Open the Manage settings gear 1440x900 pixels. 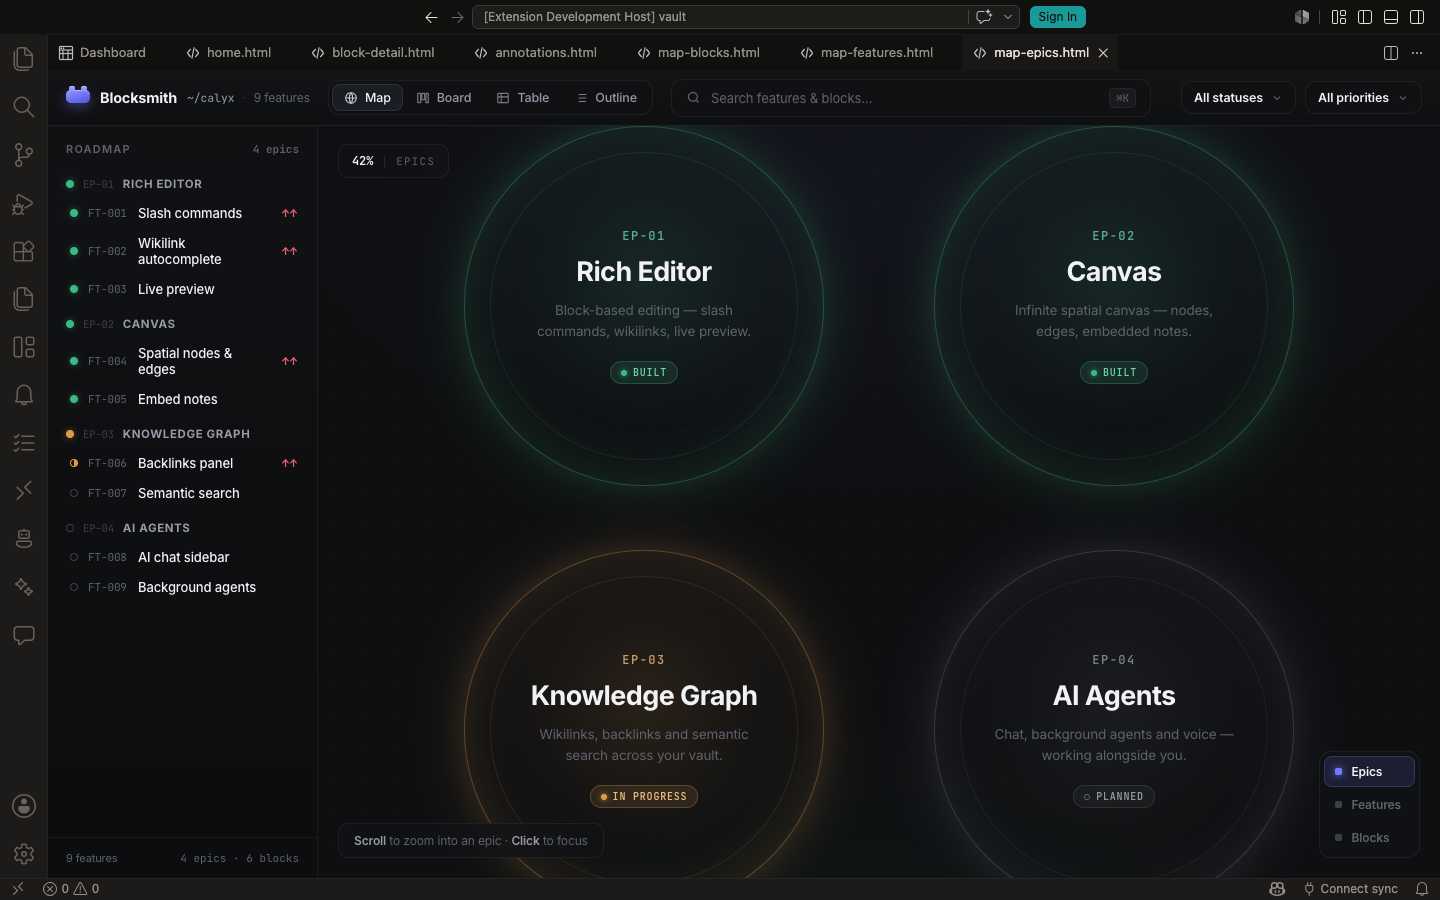[24, 854]
